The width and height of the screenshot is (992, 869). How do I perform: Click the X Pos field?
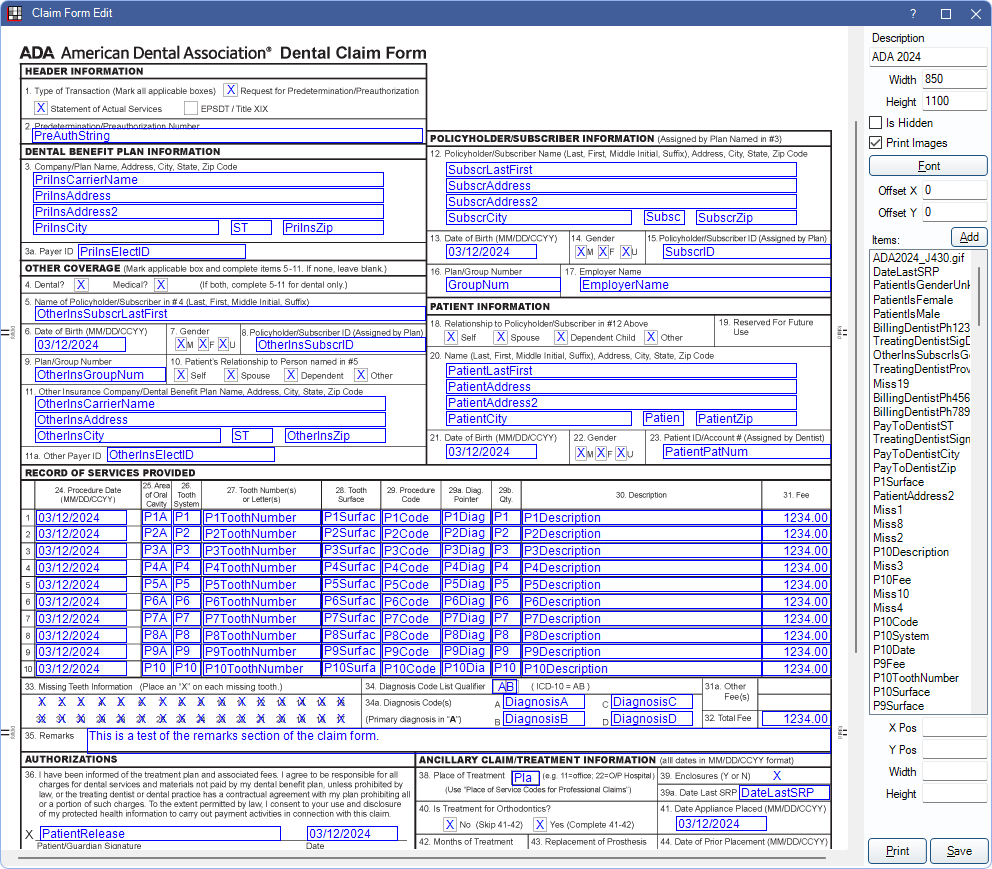click(955, 728)
